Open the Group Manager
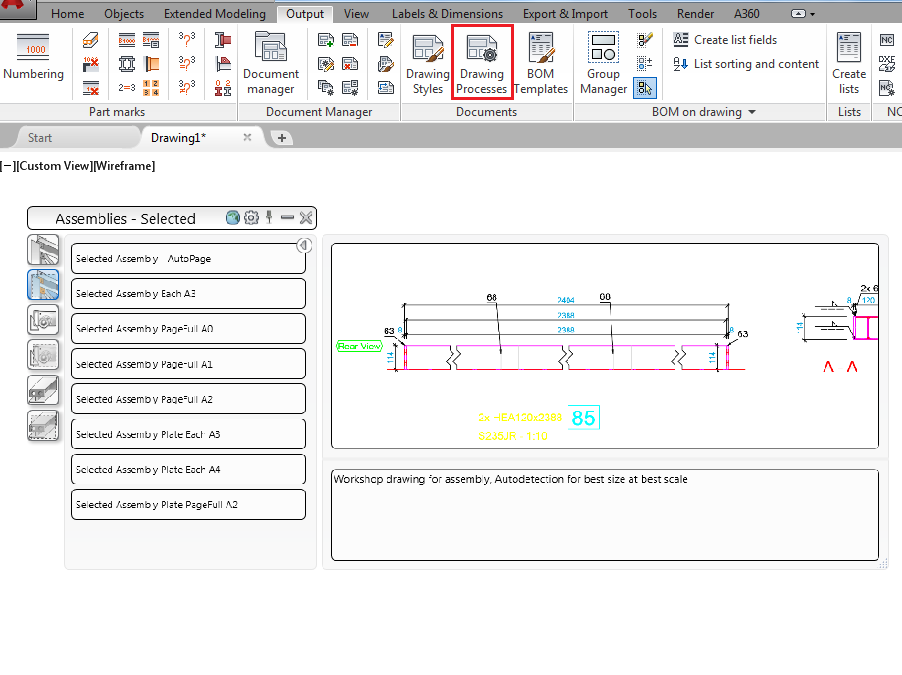The image size is (902, 675). (x=603, y=63)
